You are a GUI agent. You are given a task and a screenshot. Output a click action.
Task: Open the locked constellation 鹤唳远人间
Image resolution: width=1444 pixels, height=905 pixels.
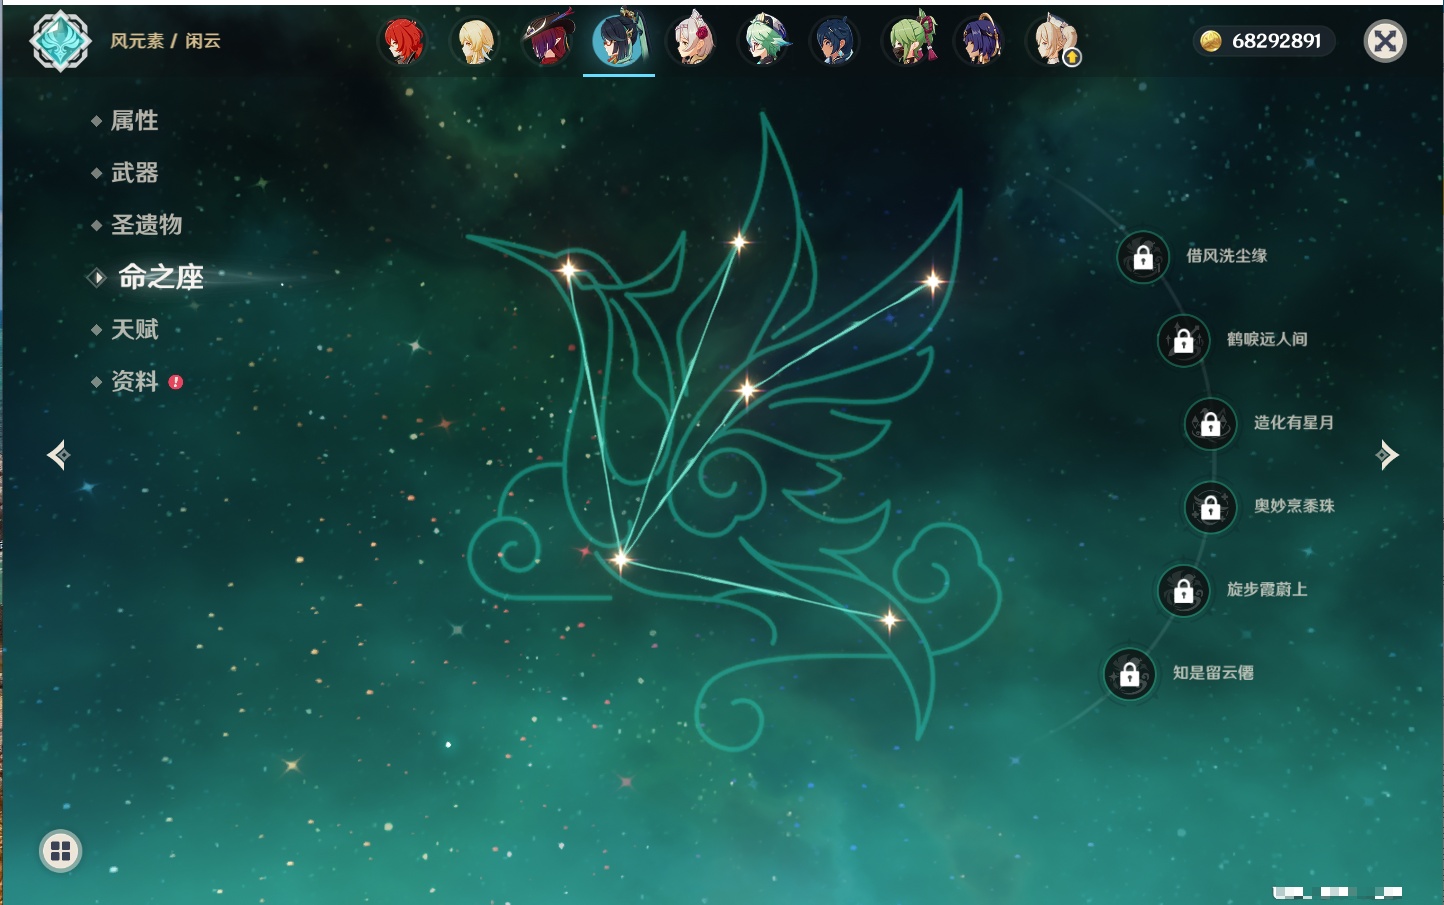point(1183,340)
